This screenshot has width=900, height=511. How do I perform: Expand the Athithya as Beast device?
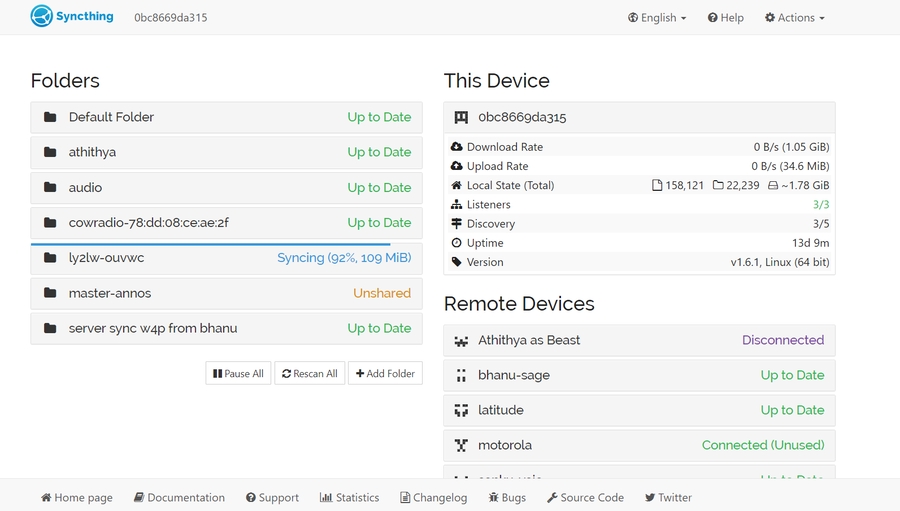pyautogui.click(x=639, y=340)
